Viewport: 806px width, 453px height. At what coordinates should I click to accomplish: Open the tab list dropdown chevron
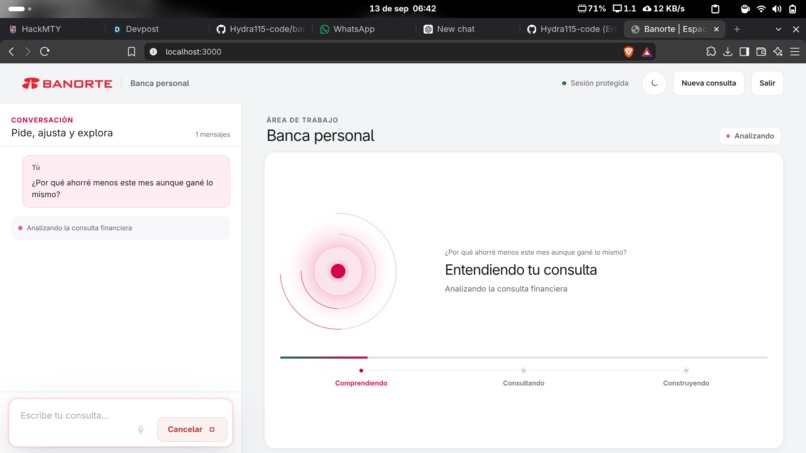[x=778, y=29]
